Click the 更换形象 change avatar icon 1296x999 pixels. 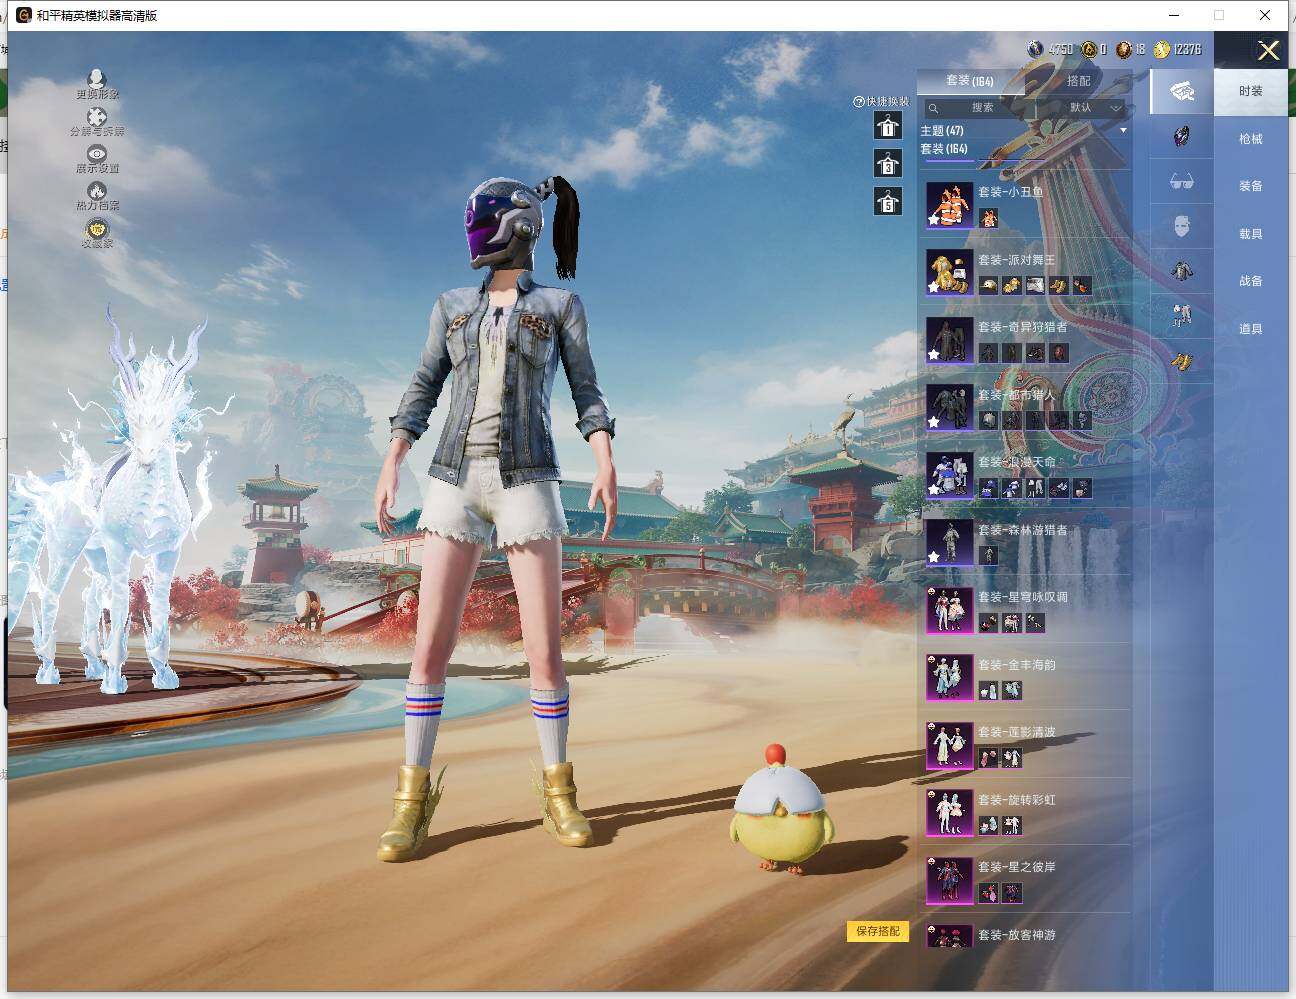[x=97, y=80]
